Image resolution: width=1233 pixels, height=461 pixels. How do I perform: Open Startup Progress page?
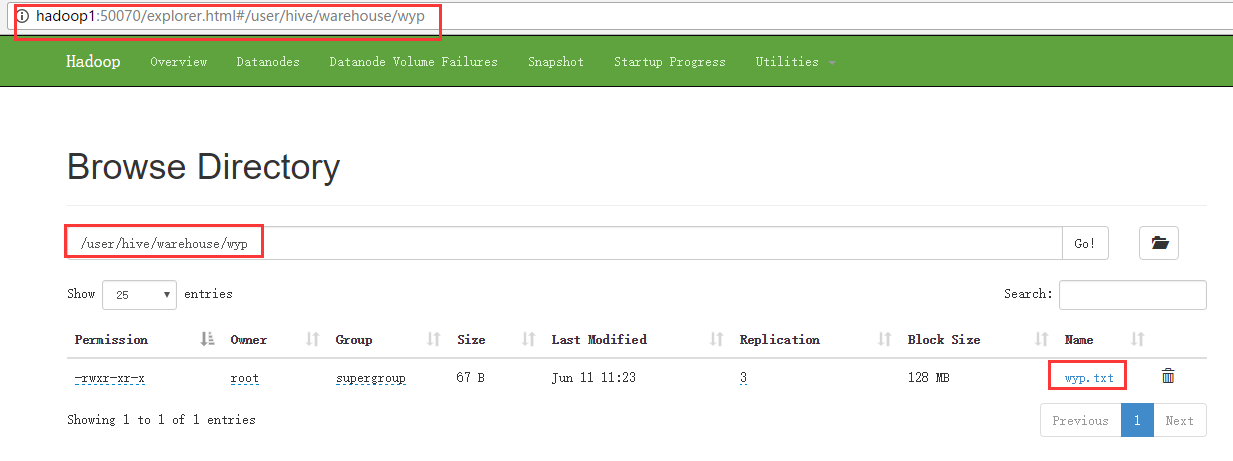[670, 62]
